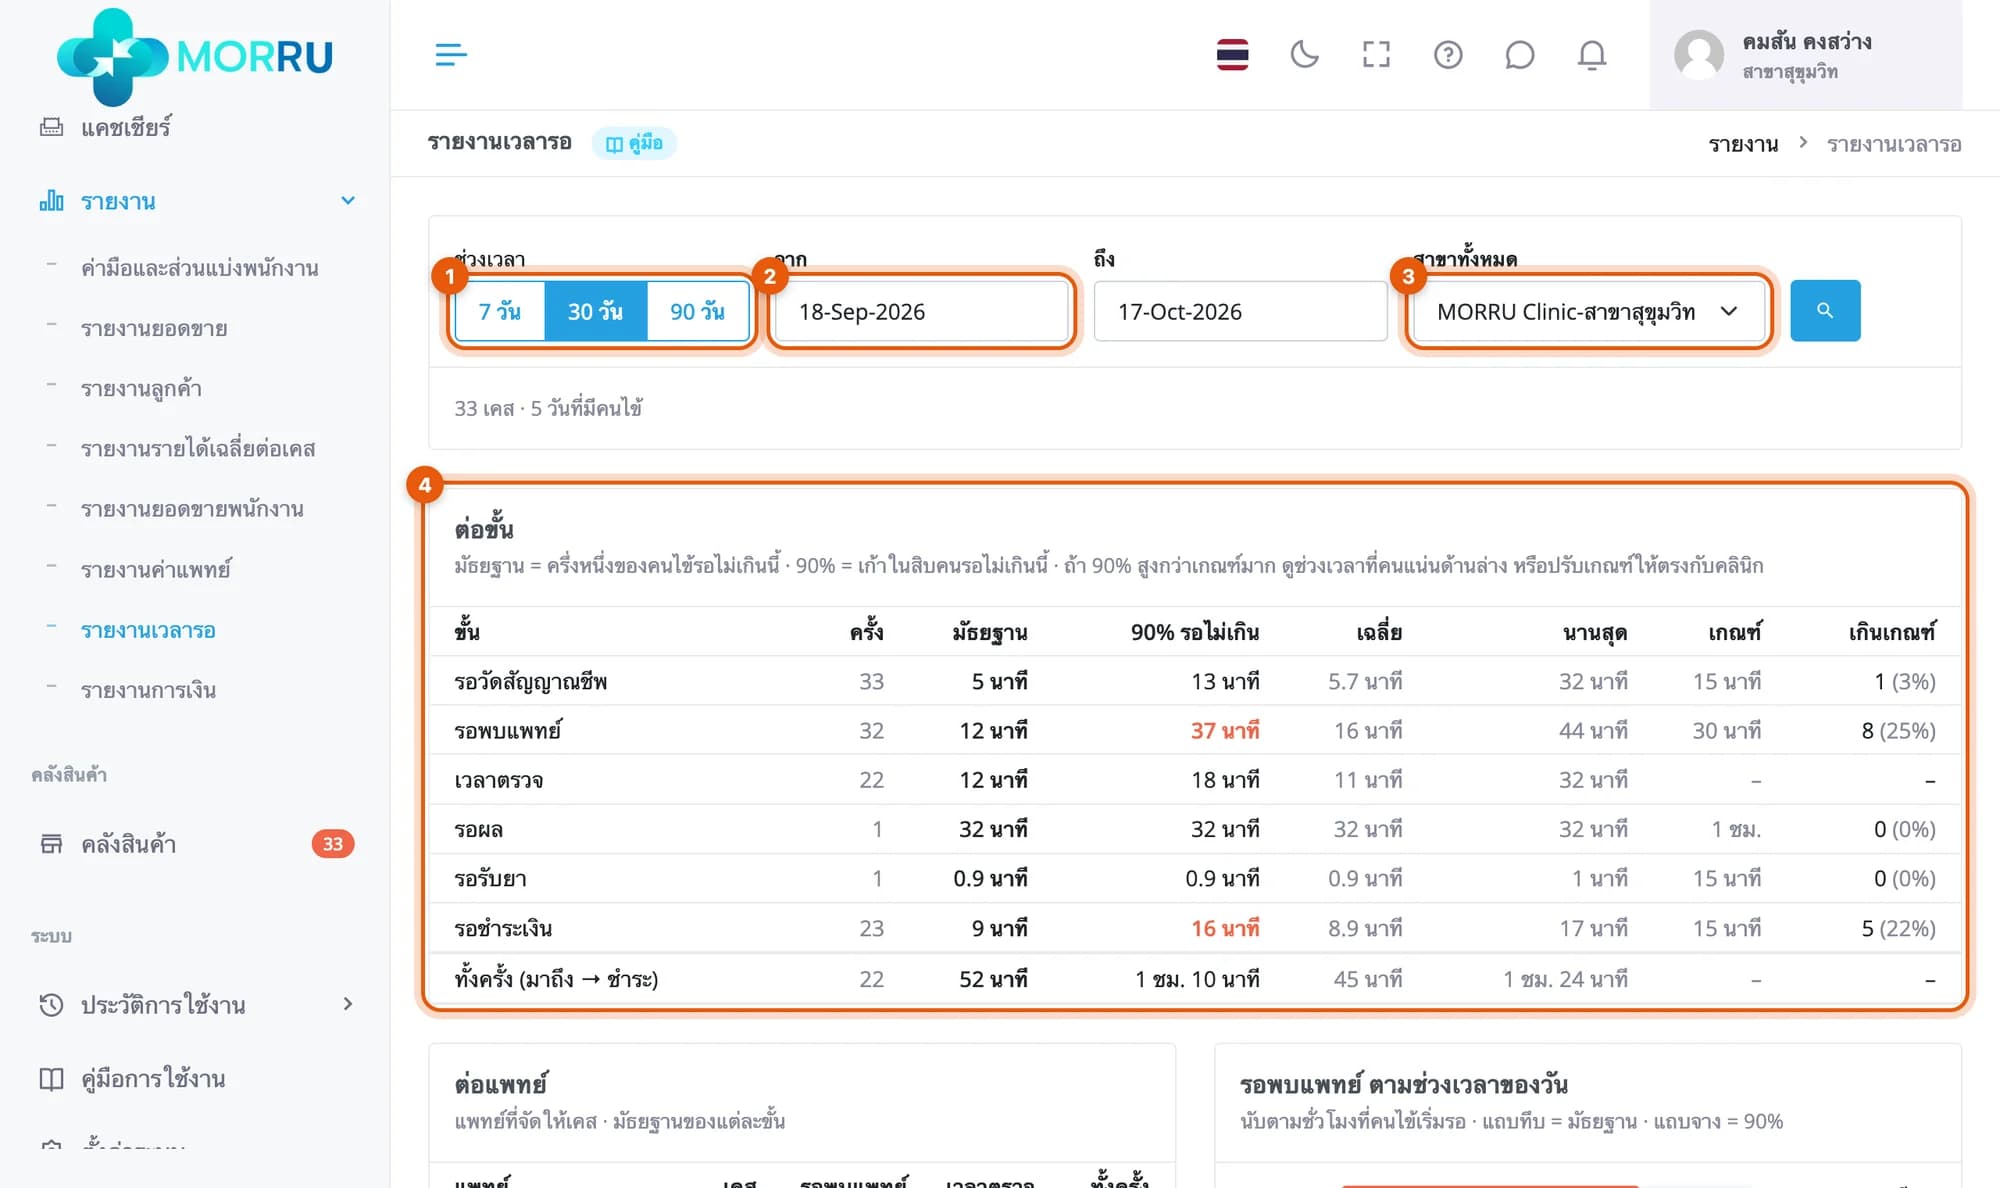Select รายงานเวลารอ in sidebar
The height and width of the screenshot is (1188, 2000).
(148, 630)
